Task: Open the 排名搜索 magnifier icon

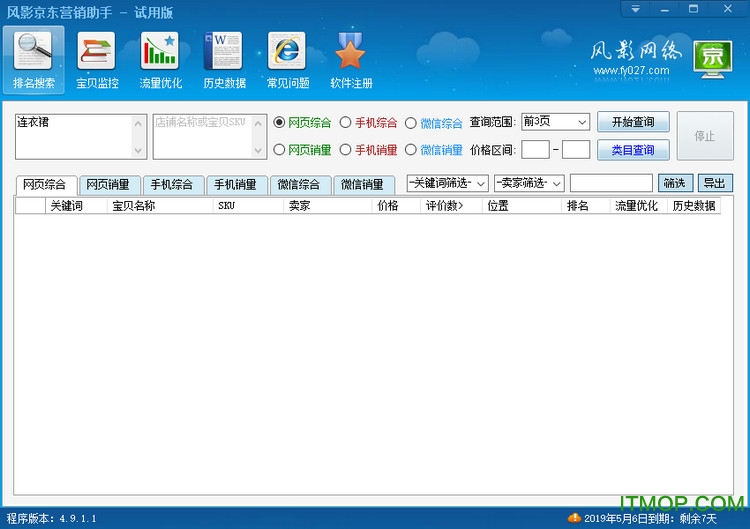Action: (34, 51)
